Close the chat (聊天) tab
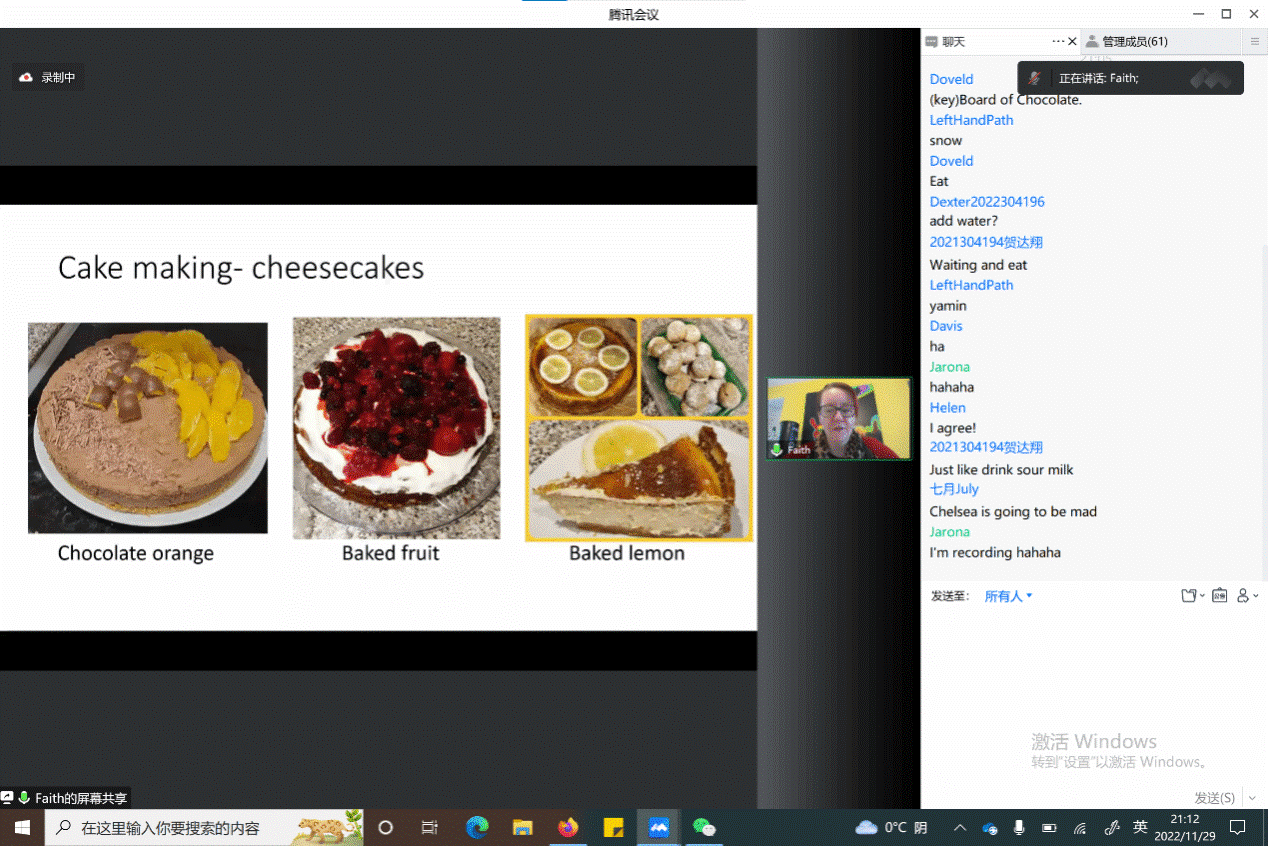Screen dimensions: 1268x846 [x=1073, y=42]
